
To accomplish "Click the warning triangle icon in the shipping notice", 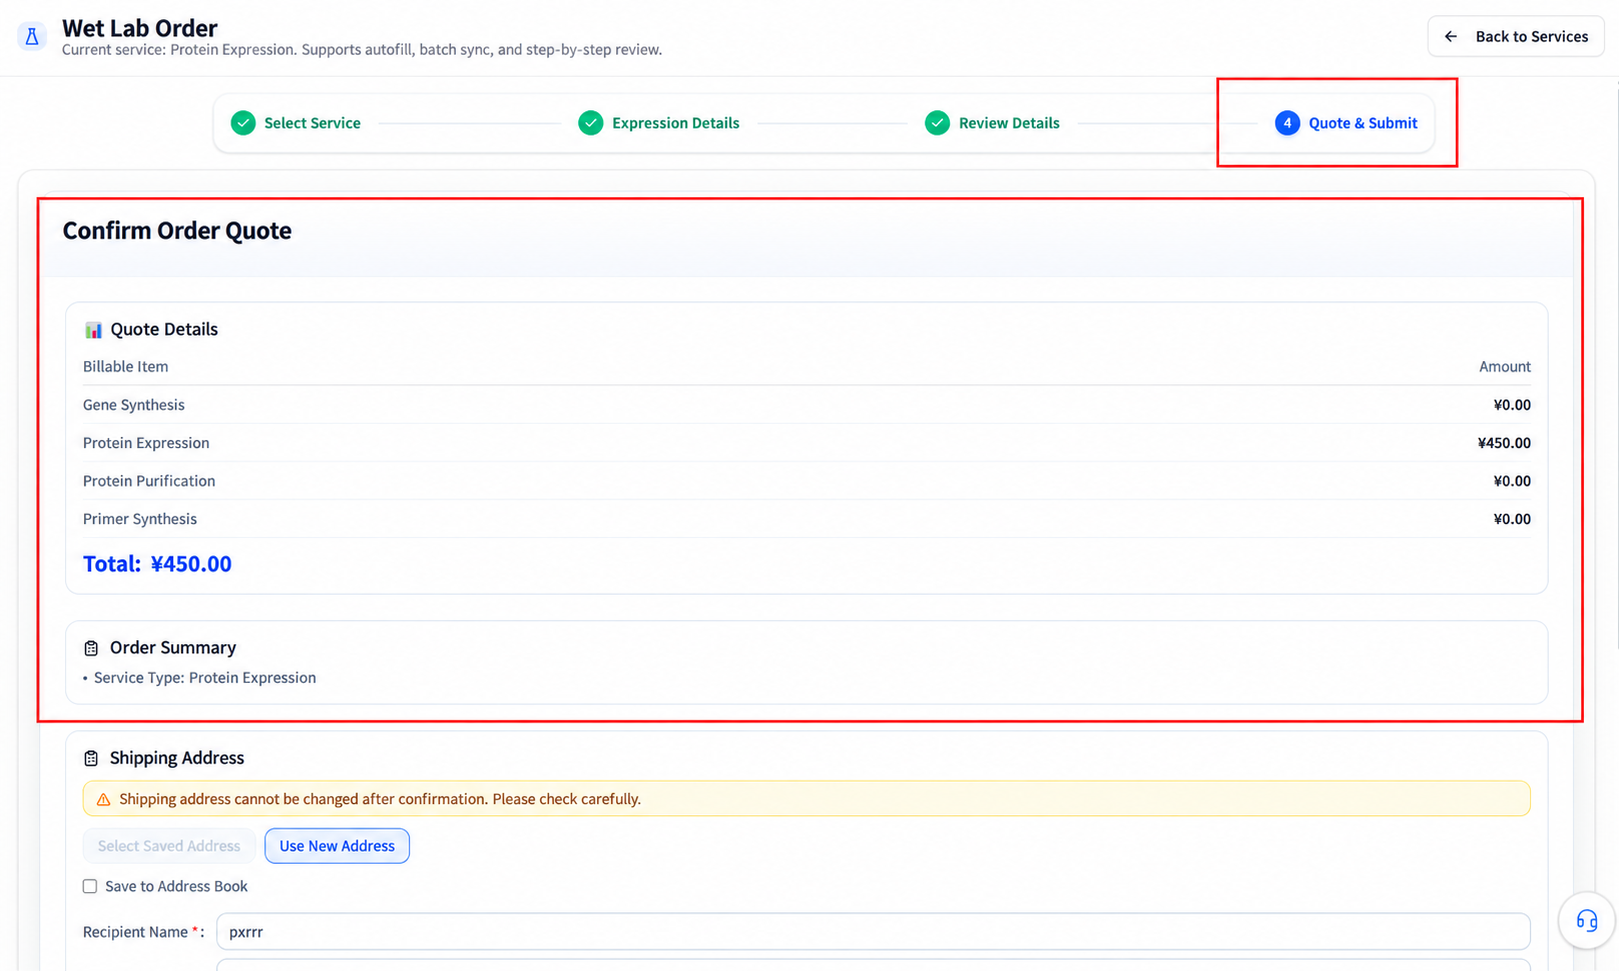I will (x=103, y=799).
